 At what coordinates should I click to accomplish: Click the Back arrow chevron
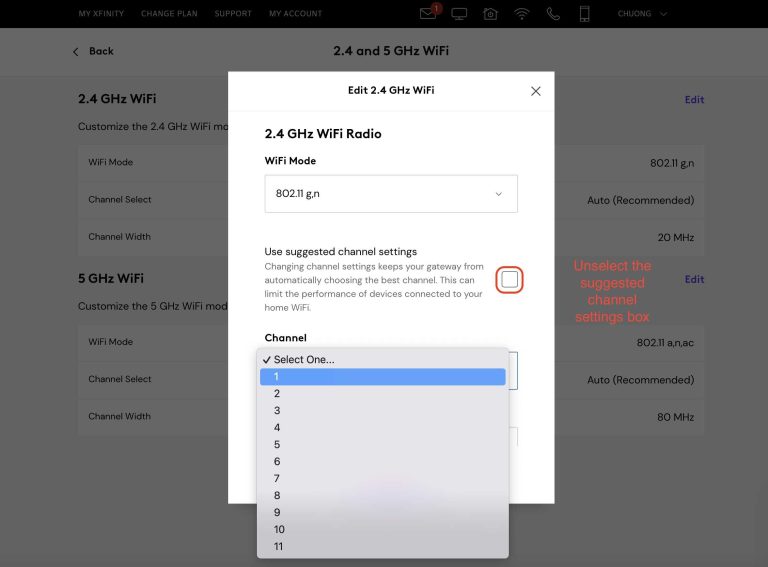pos(75,51)
